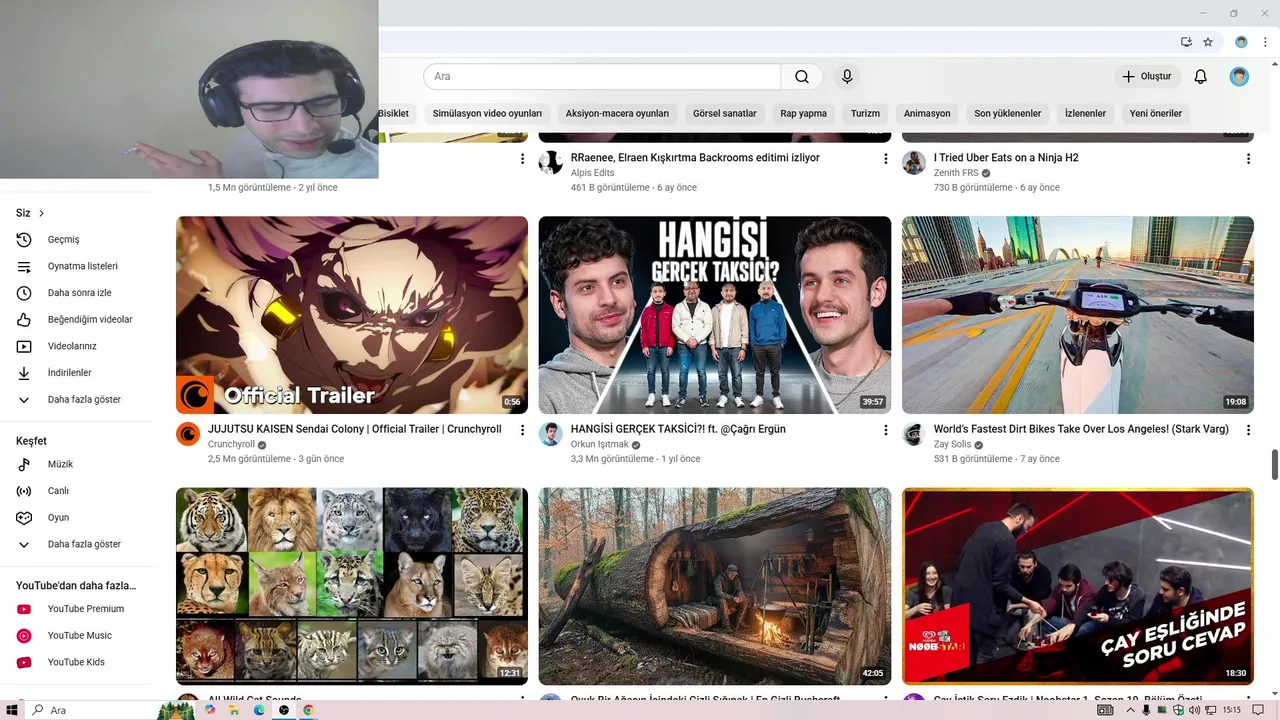Image resolution: width=1280 pixels, height=720 pixels.
Task: Select the Rap yapma chip
Action: coord(803,113)
